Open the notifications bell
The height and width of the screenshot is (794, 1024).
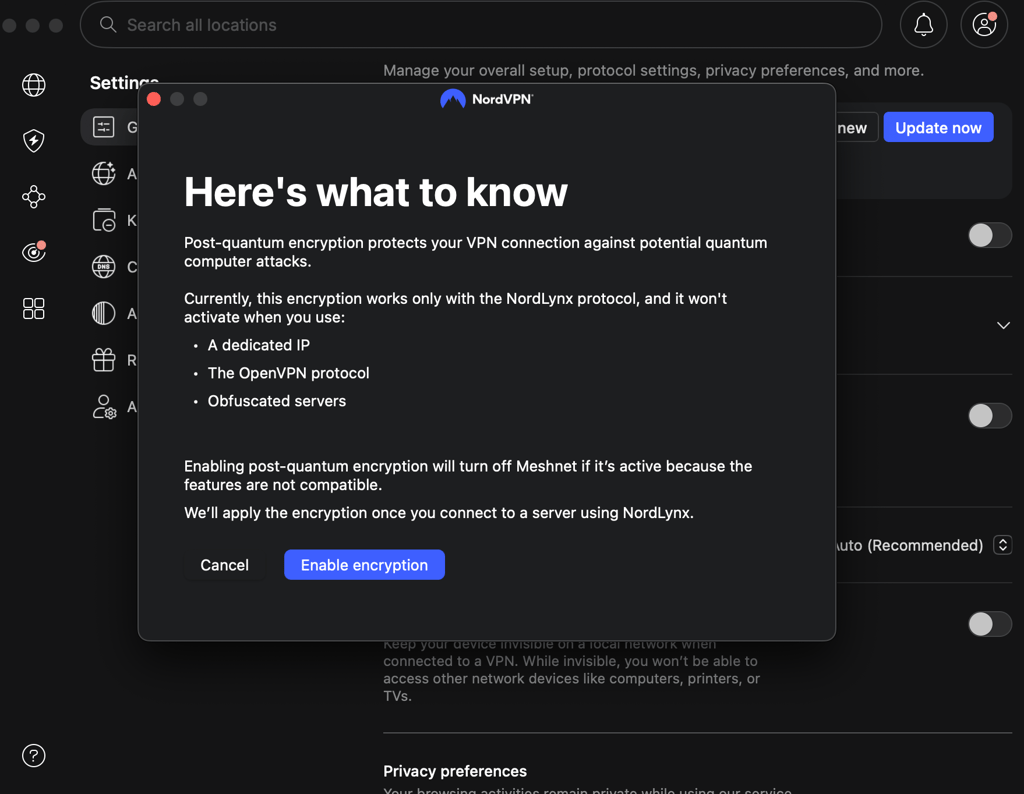923,25
